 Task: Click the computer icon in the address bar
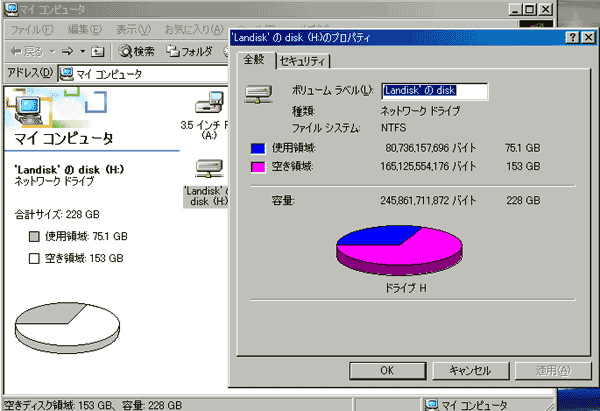pos(67,74)
